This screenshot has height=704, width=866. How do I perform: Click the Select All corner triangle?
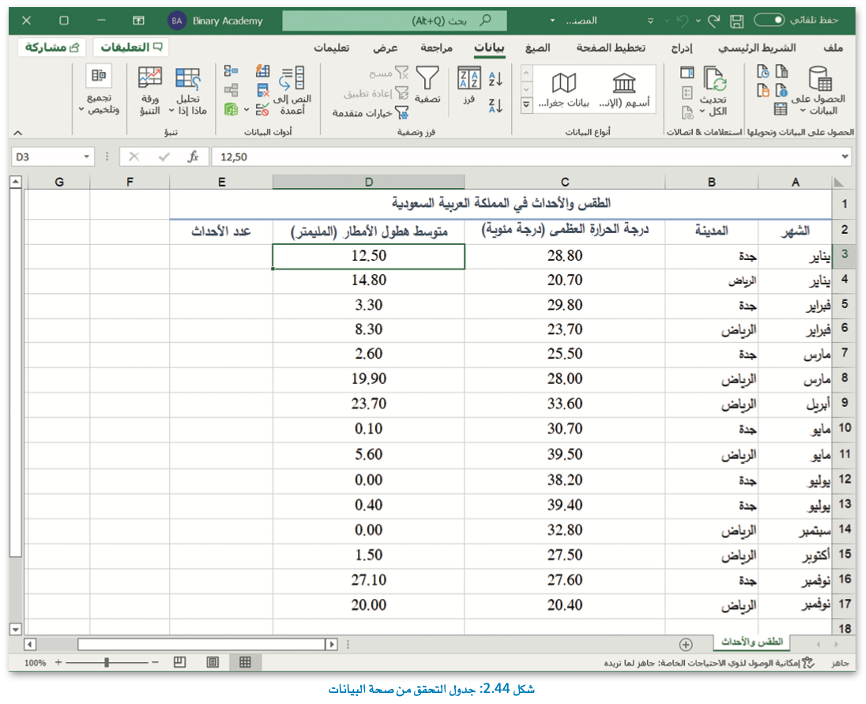click(x=839, y=182)
